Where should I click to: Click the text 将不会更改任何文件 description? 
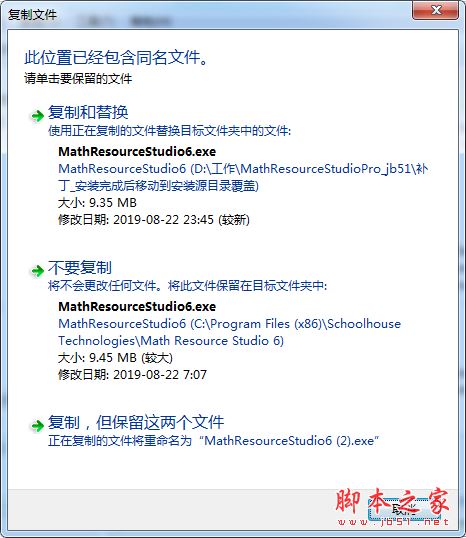coord(187,285)
